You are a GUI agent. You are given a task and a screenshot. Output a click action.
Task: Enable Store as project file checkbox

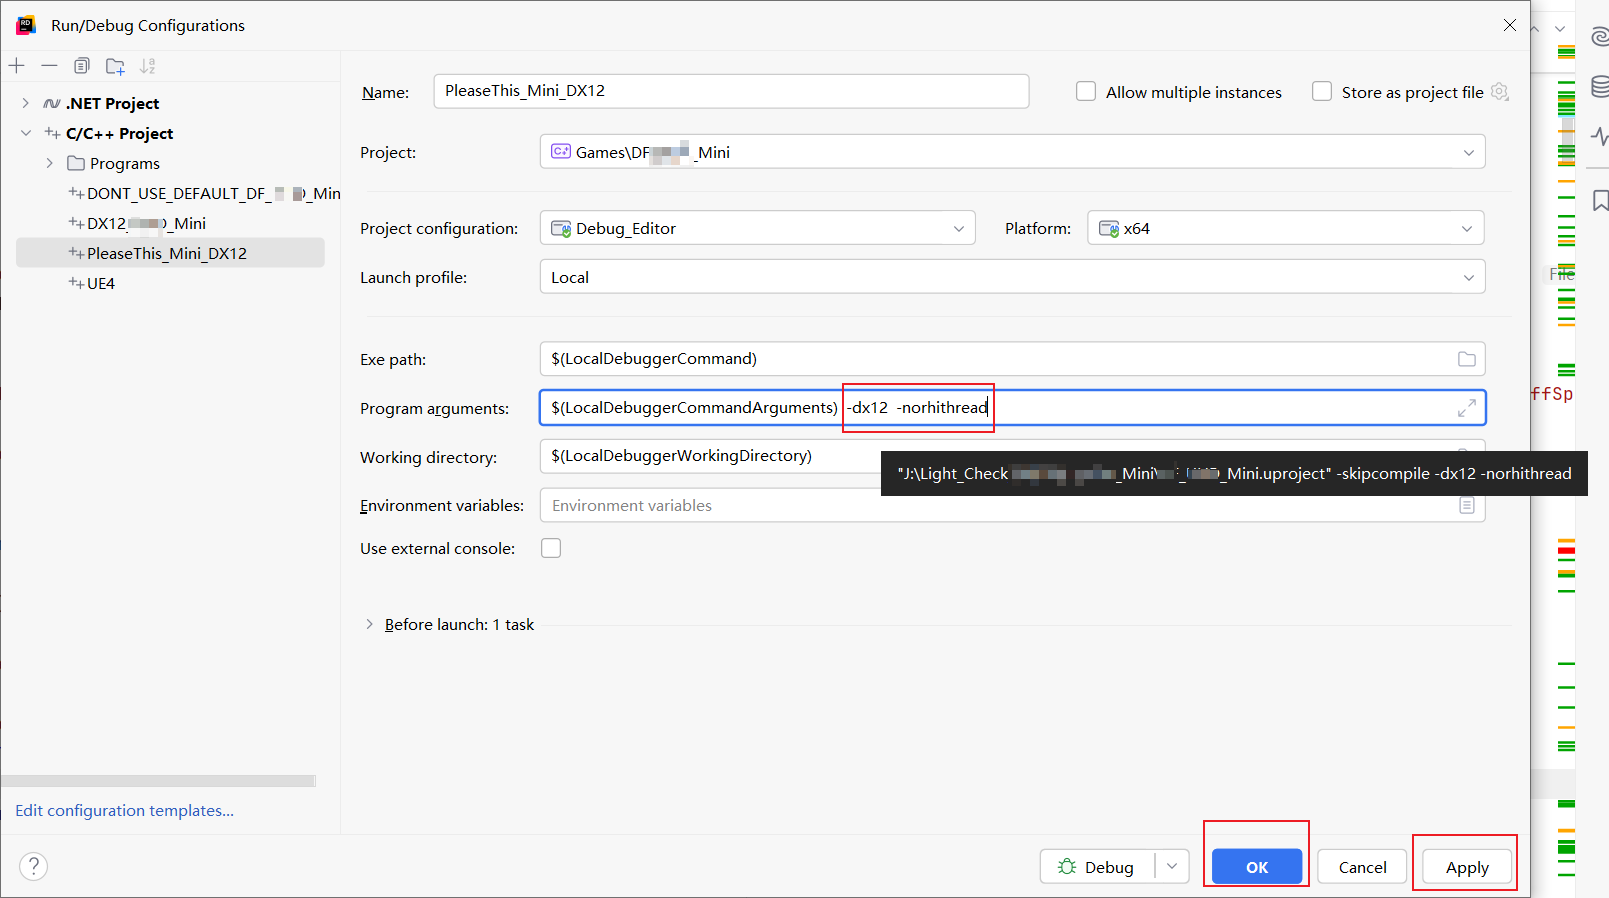coord(1322,92)
